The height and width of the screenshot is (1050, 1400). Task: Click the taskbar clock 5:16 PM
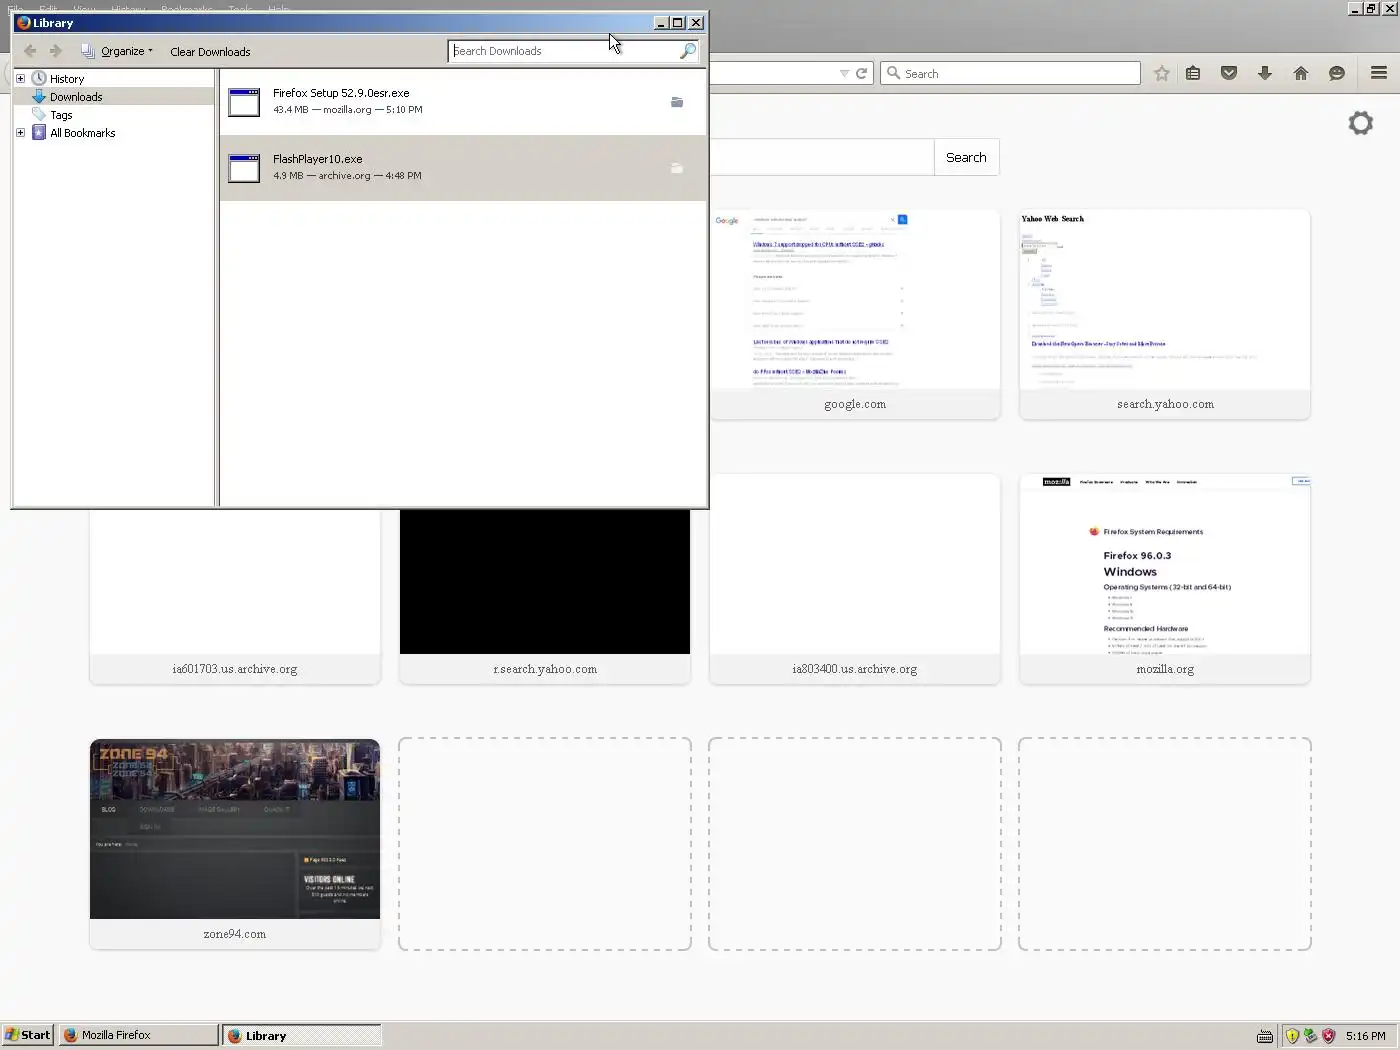[1365, 1036]
